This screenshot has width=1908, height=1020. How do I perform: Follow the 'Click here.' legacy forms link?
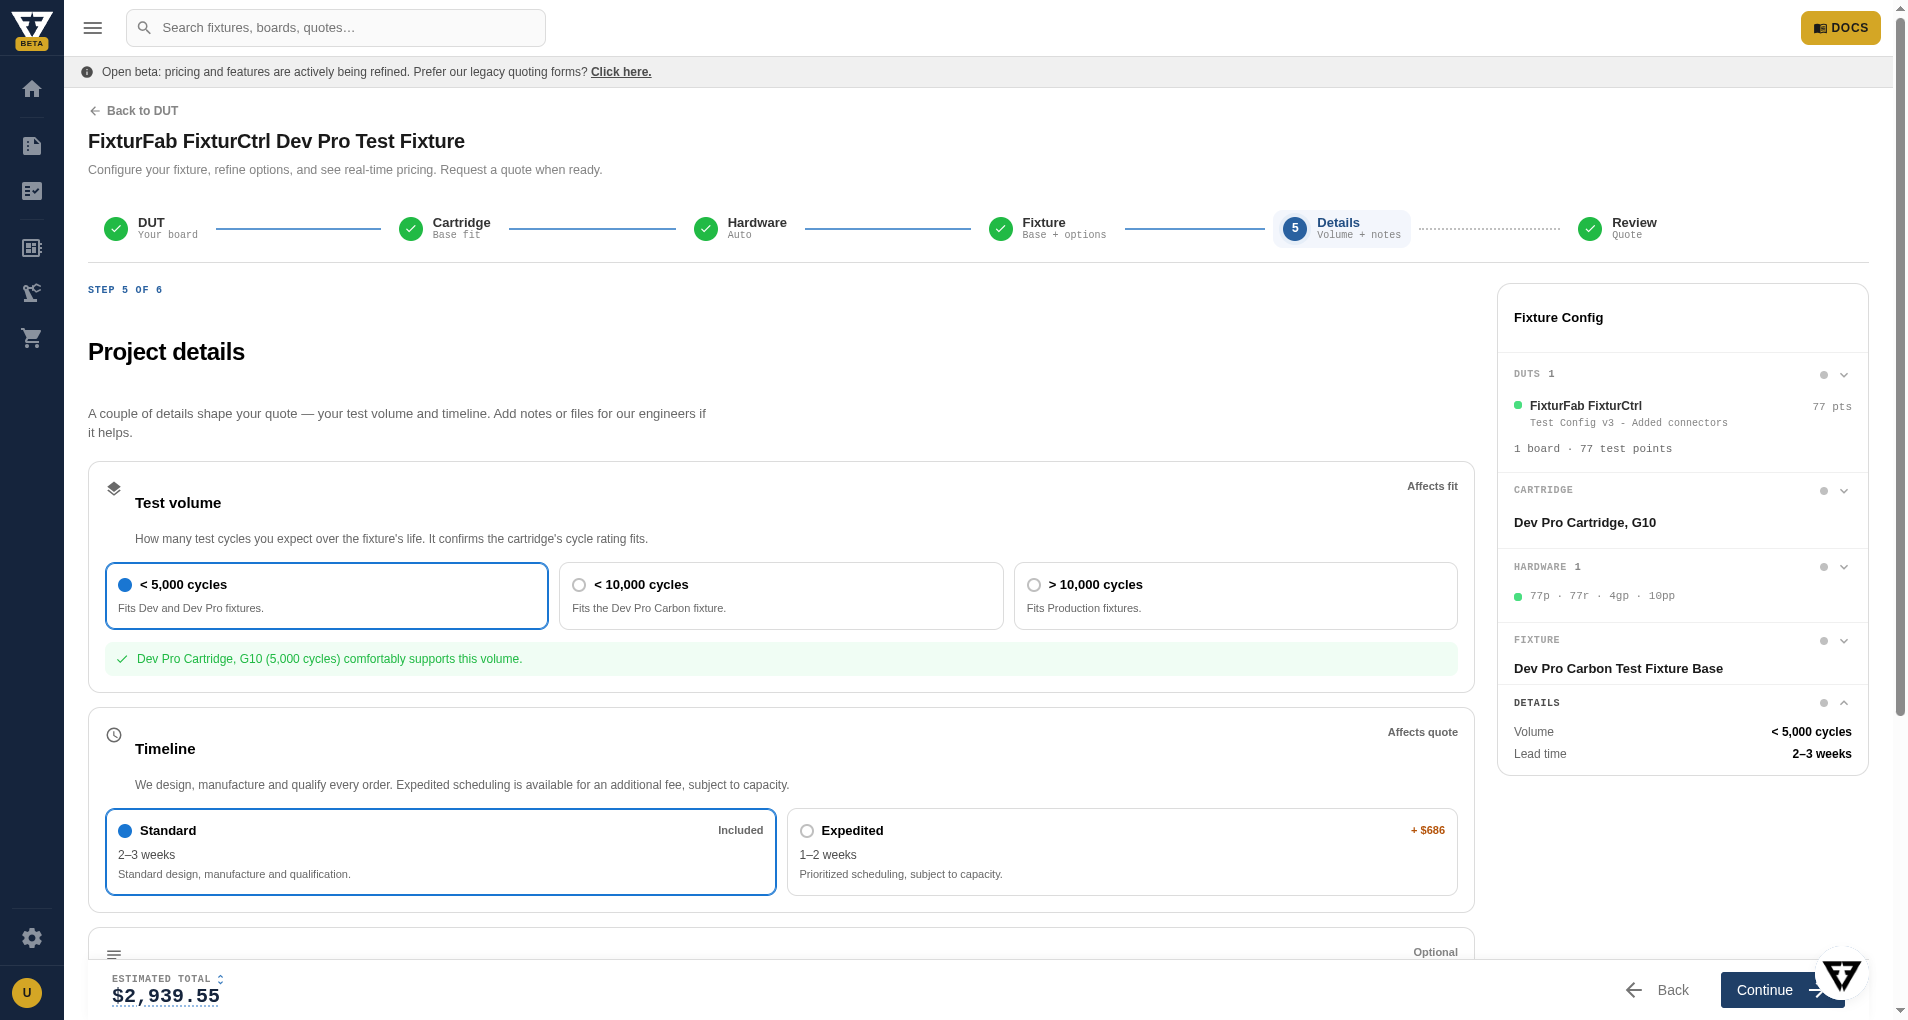pyautogui.click(x=621, y=72)
